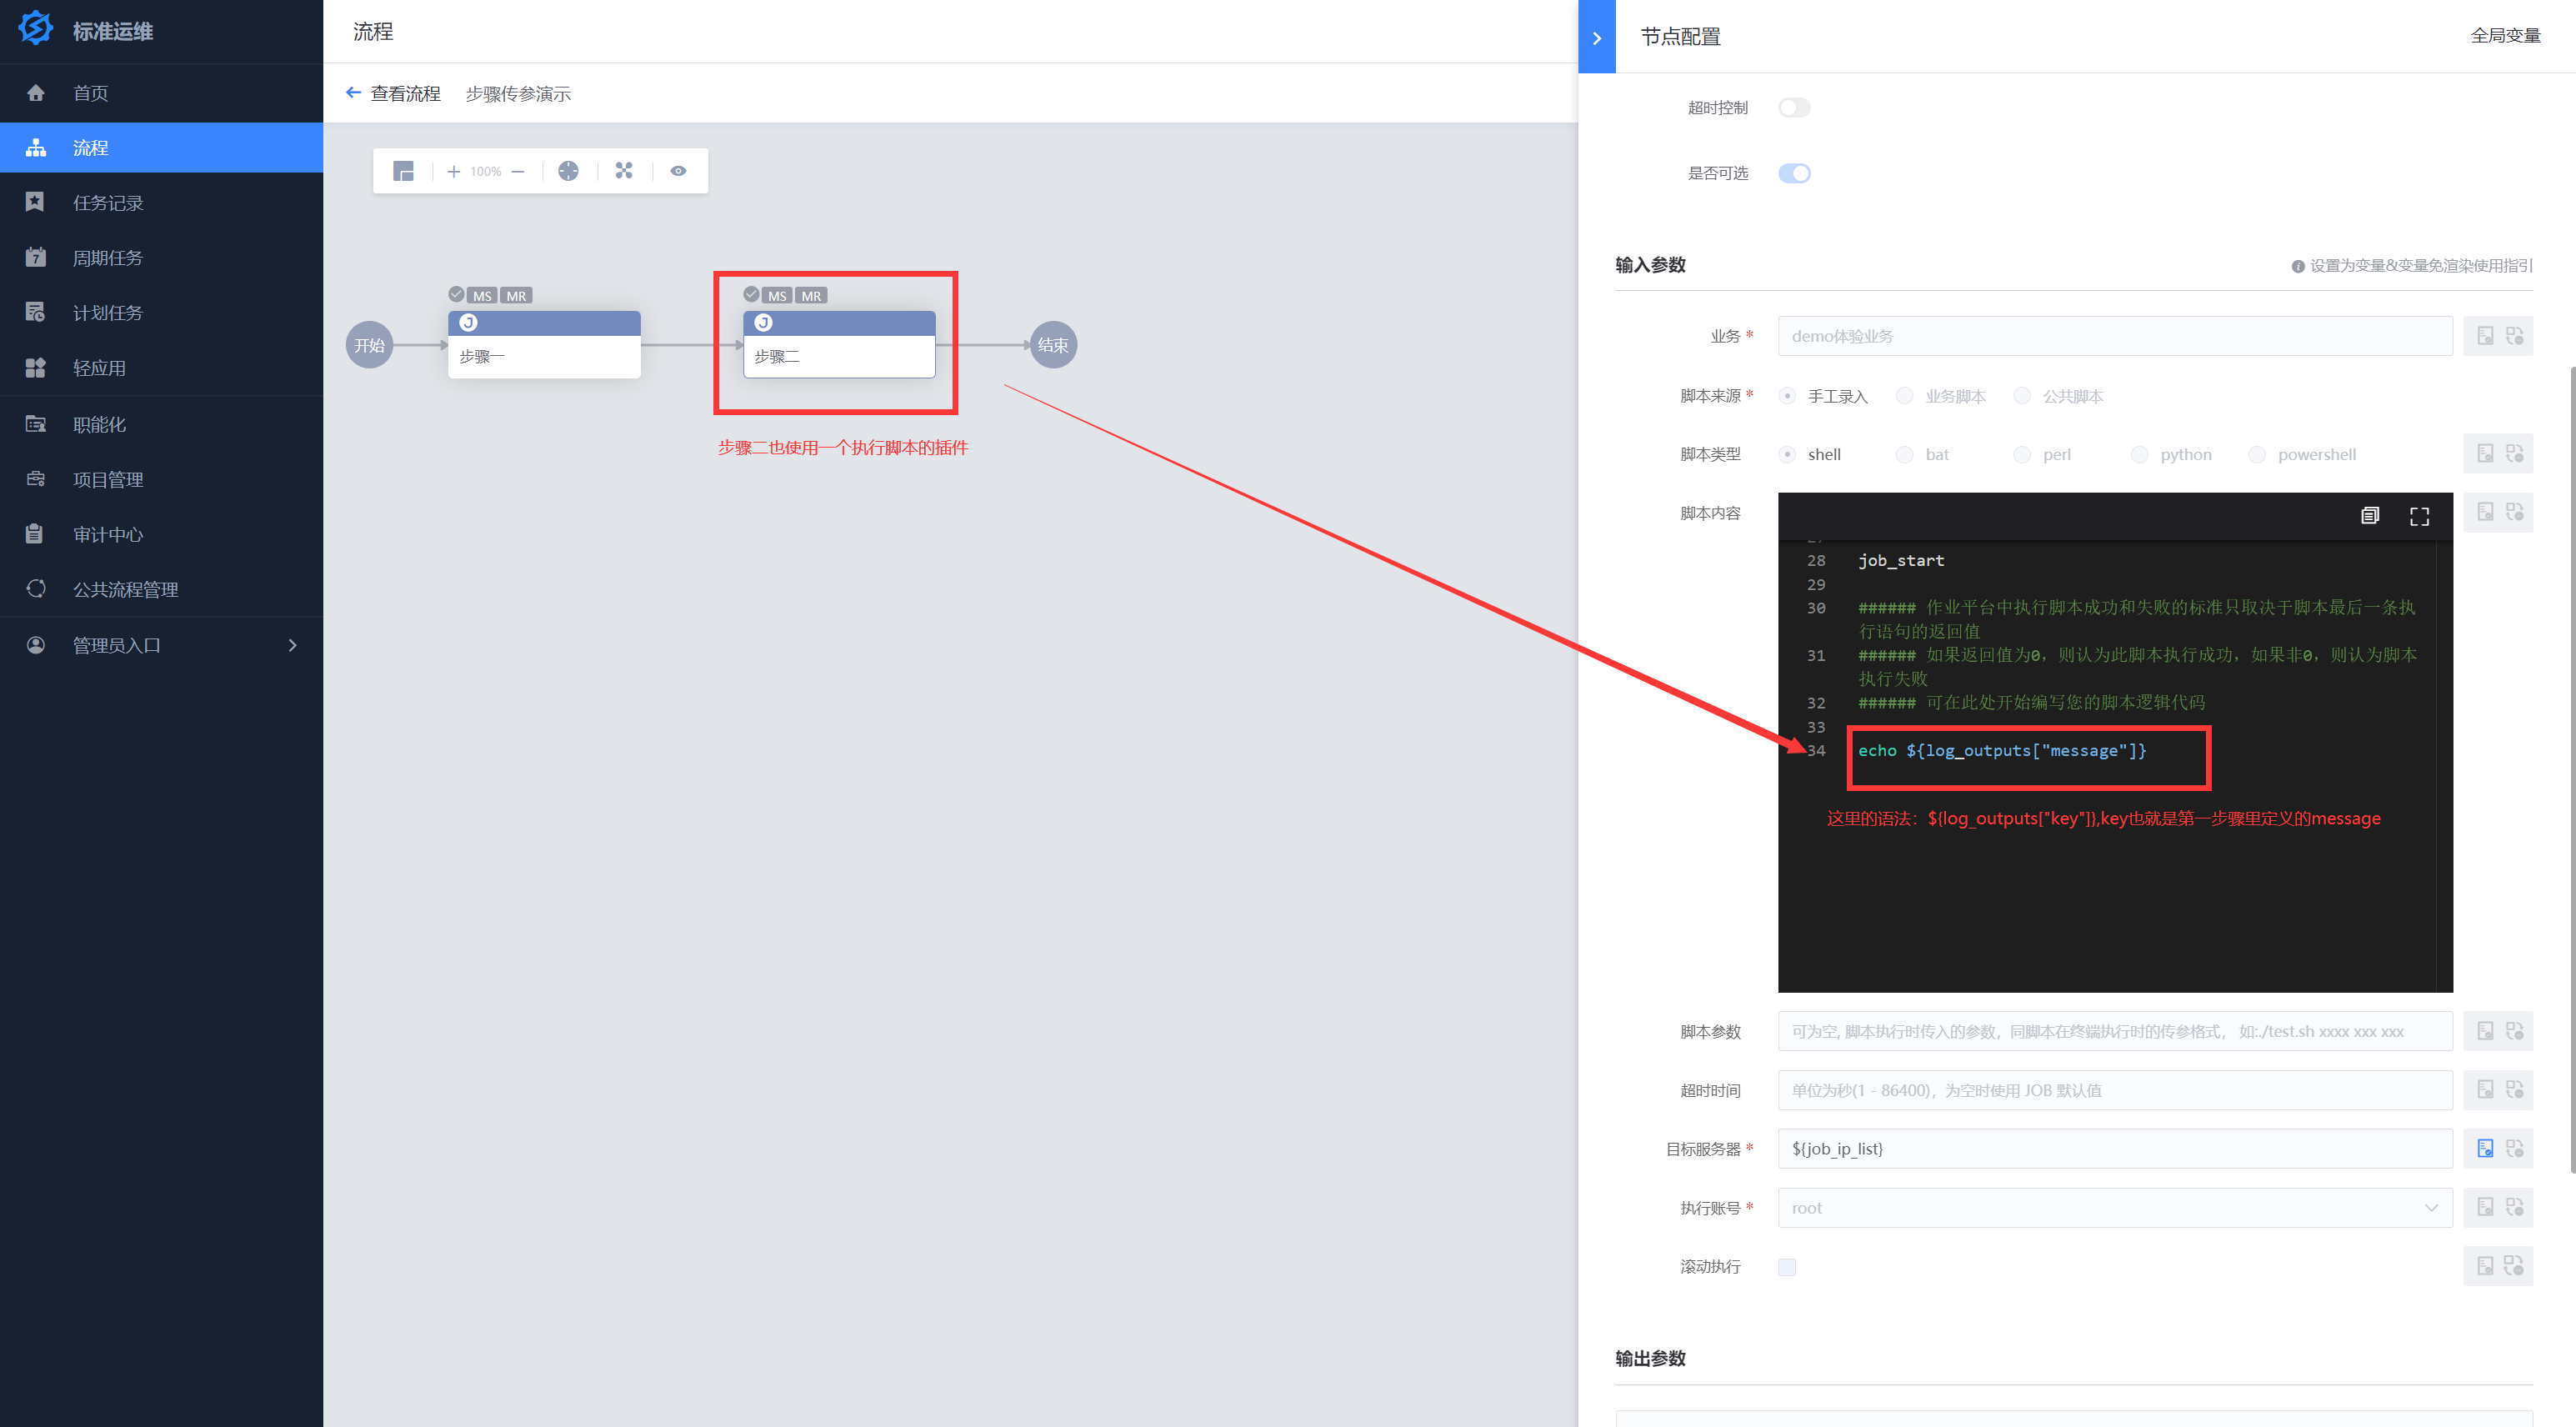Click the variable icon beside 目标服务器 field

2485,1148
